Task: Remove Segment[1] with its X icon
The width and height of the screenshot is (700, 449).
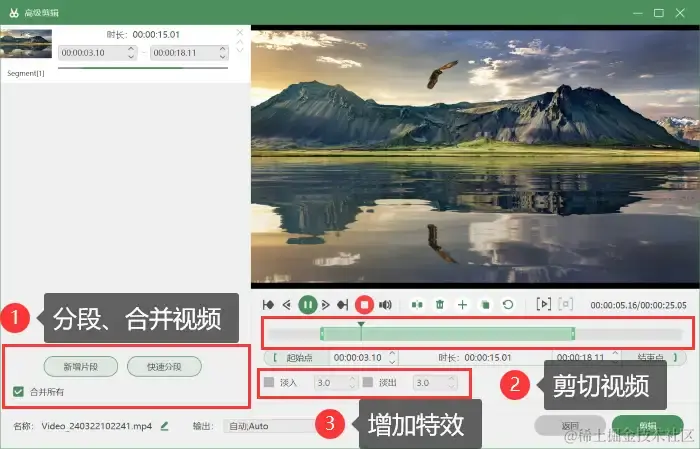Action: point(240,33)
